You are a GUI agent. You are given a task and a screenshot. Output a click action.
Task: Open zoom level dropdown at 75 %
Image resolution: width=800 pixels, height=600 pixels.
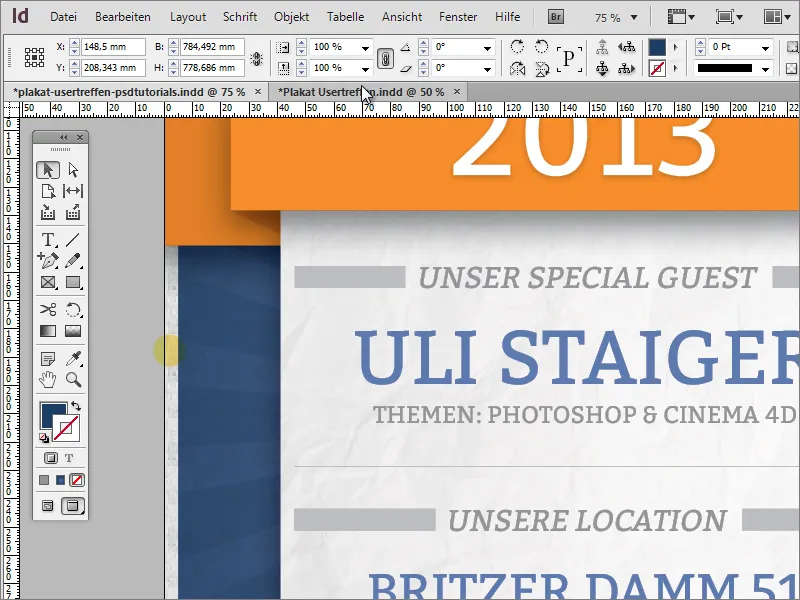(x=634, y=17)
